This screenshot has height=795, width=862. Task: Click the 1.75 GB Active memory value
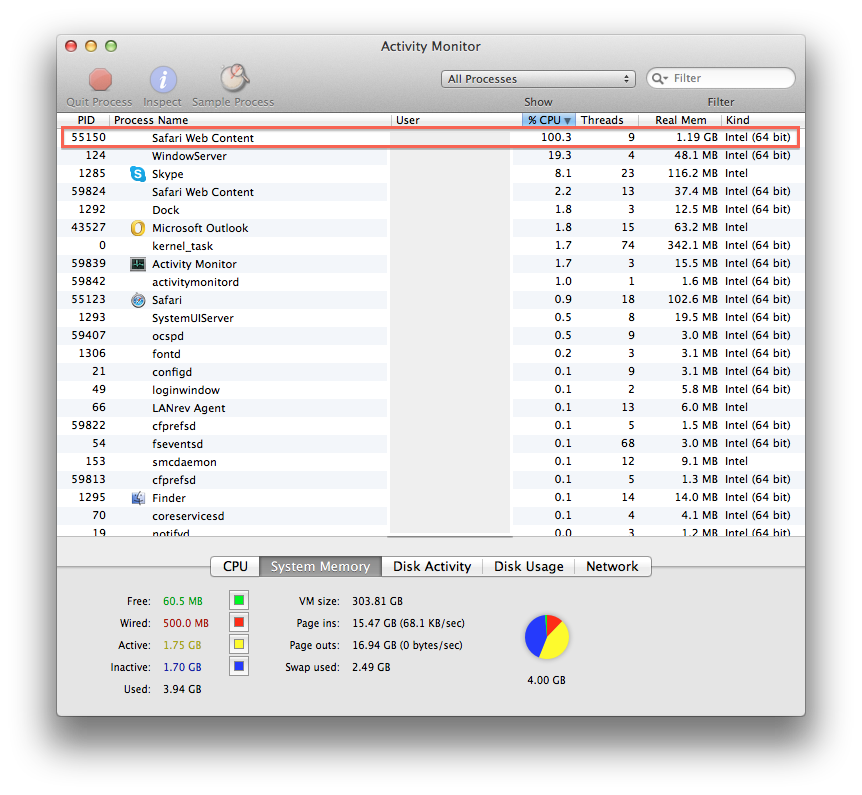tap(182, 645)
